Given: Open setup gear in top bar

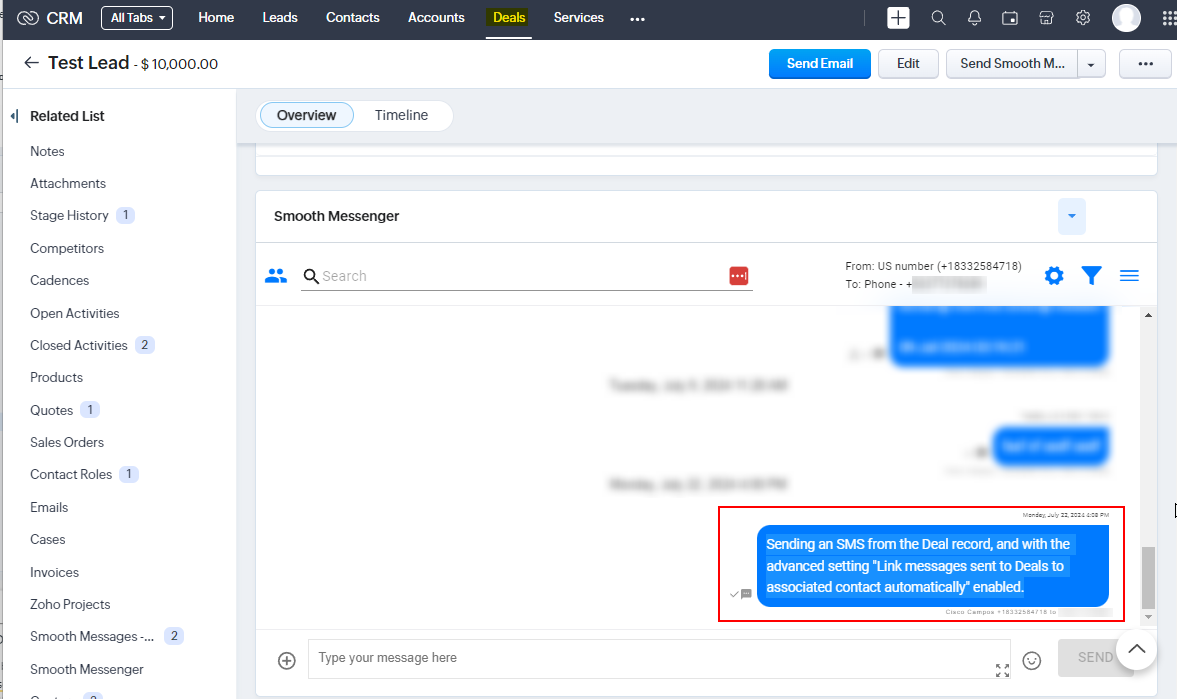Looking at the screenshot, I should [1082, 18].
